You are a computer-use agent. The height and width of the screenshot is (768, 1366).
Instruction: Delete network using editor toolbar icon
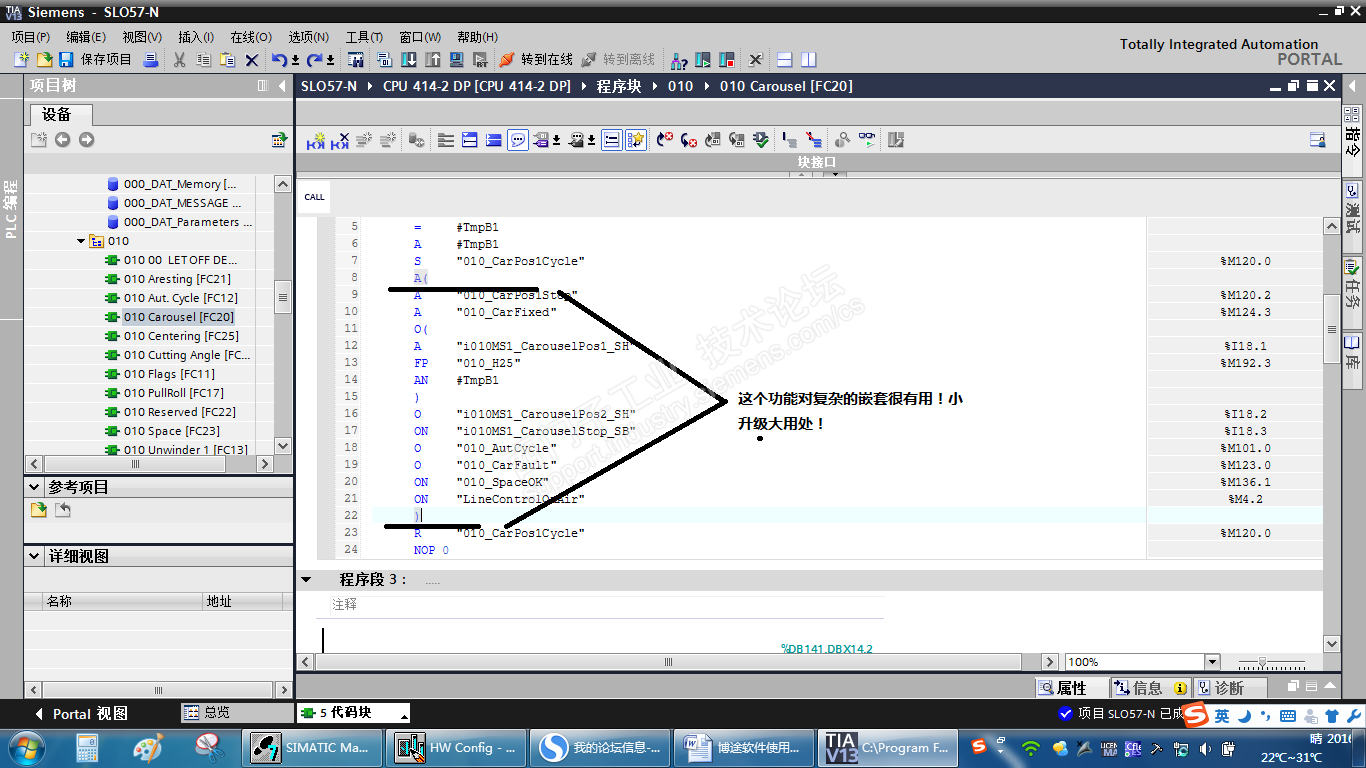[340, 140]
